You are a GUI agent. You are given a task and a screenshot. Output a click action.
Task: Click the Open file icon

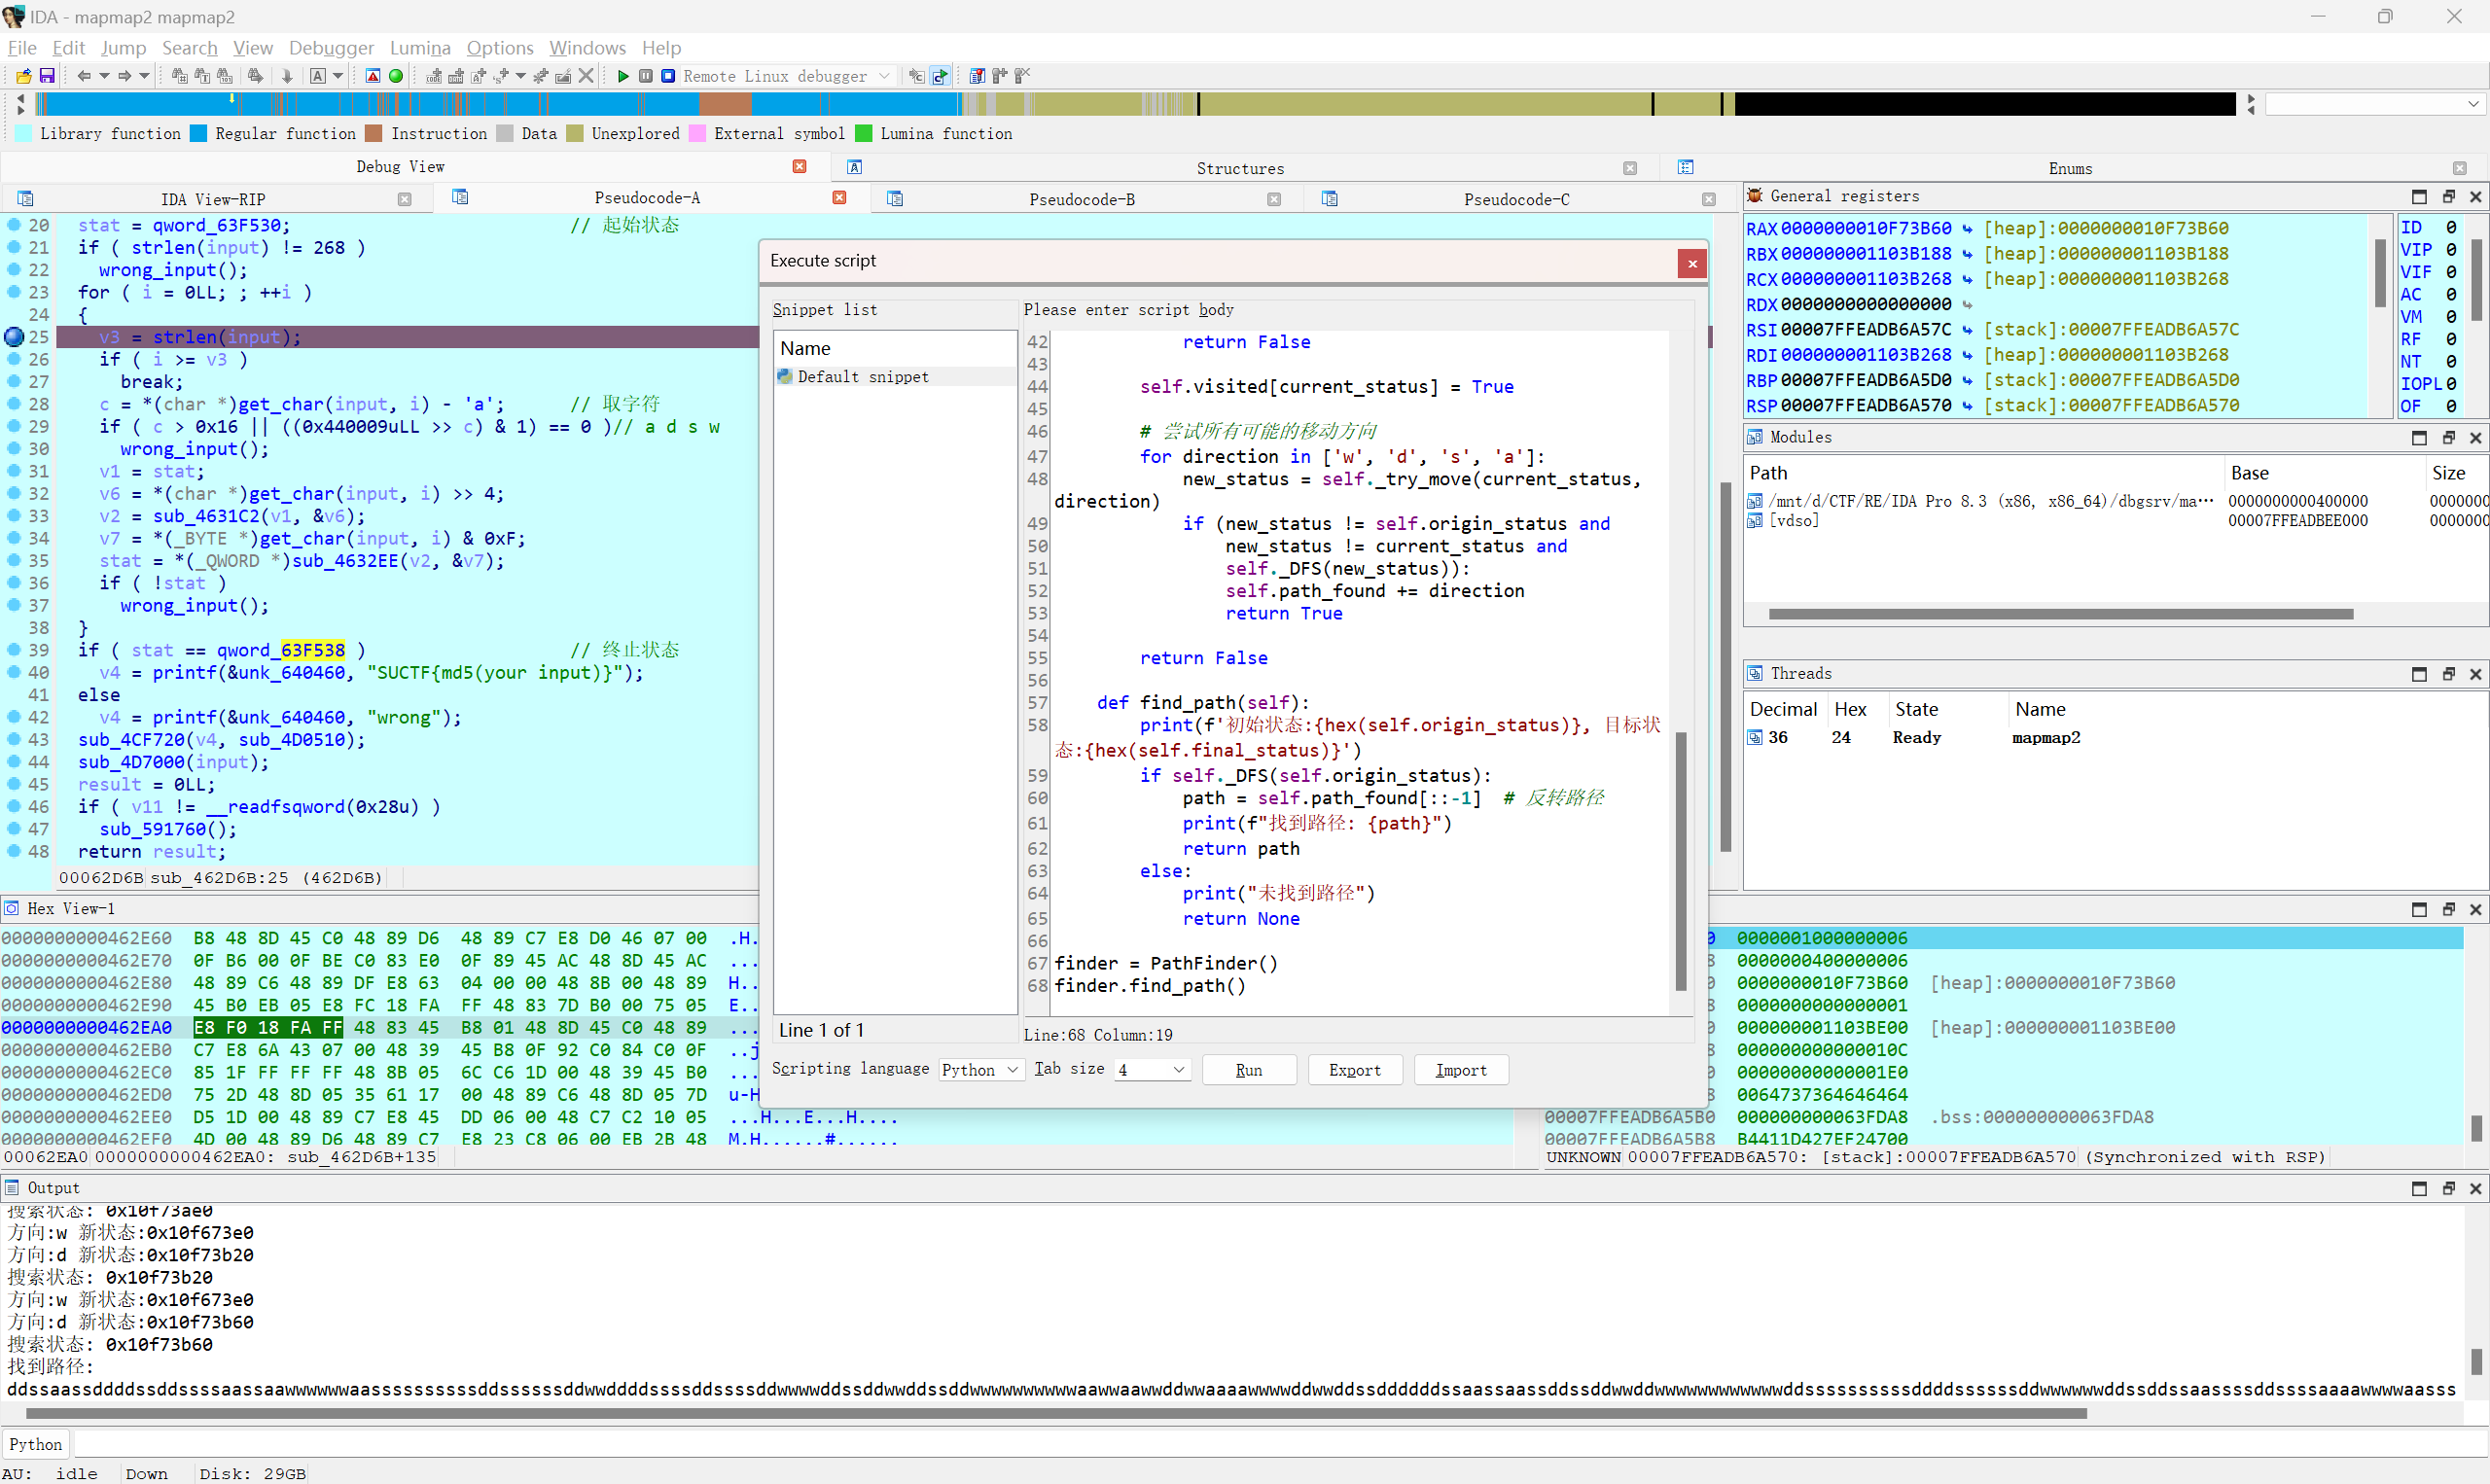23,76
